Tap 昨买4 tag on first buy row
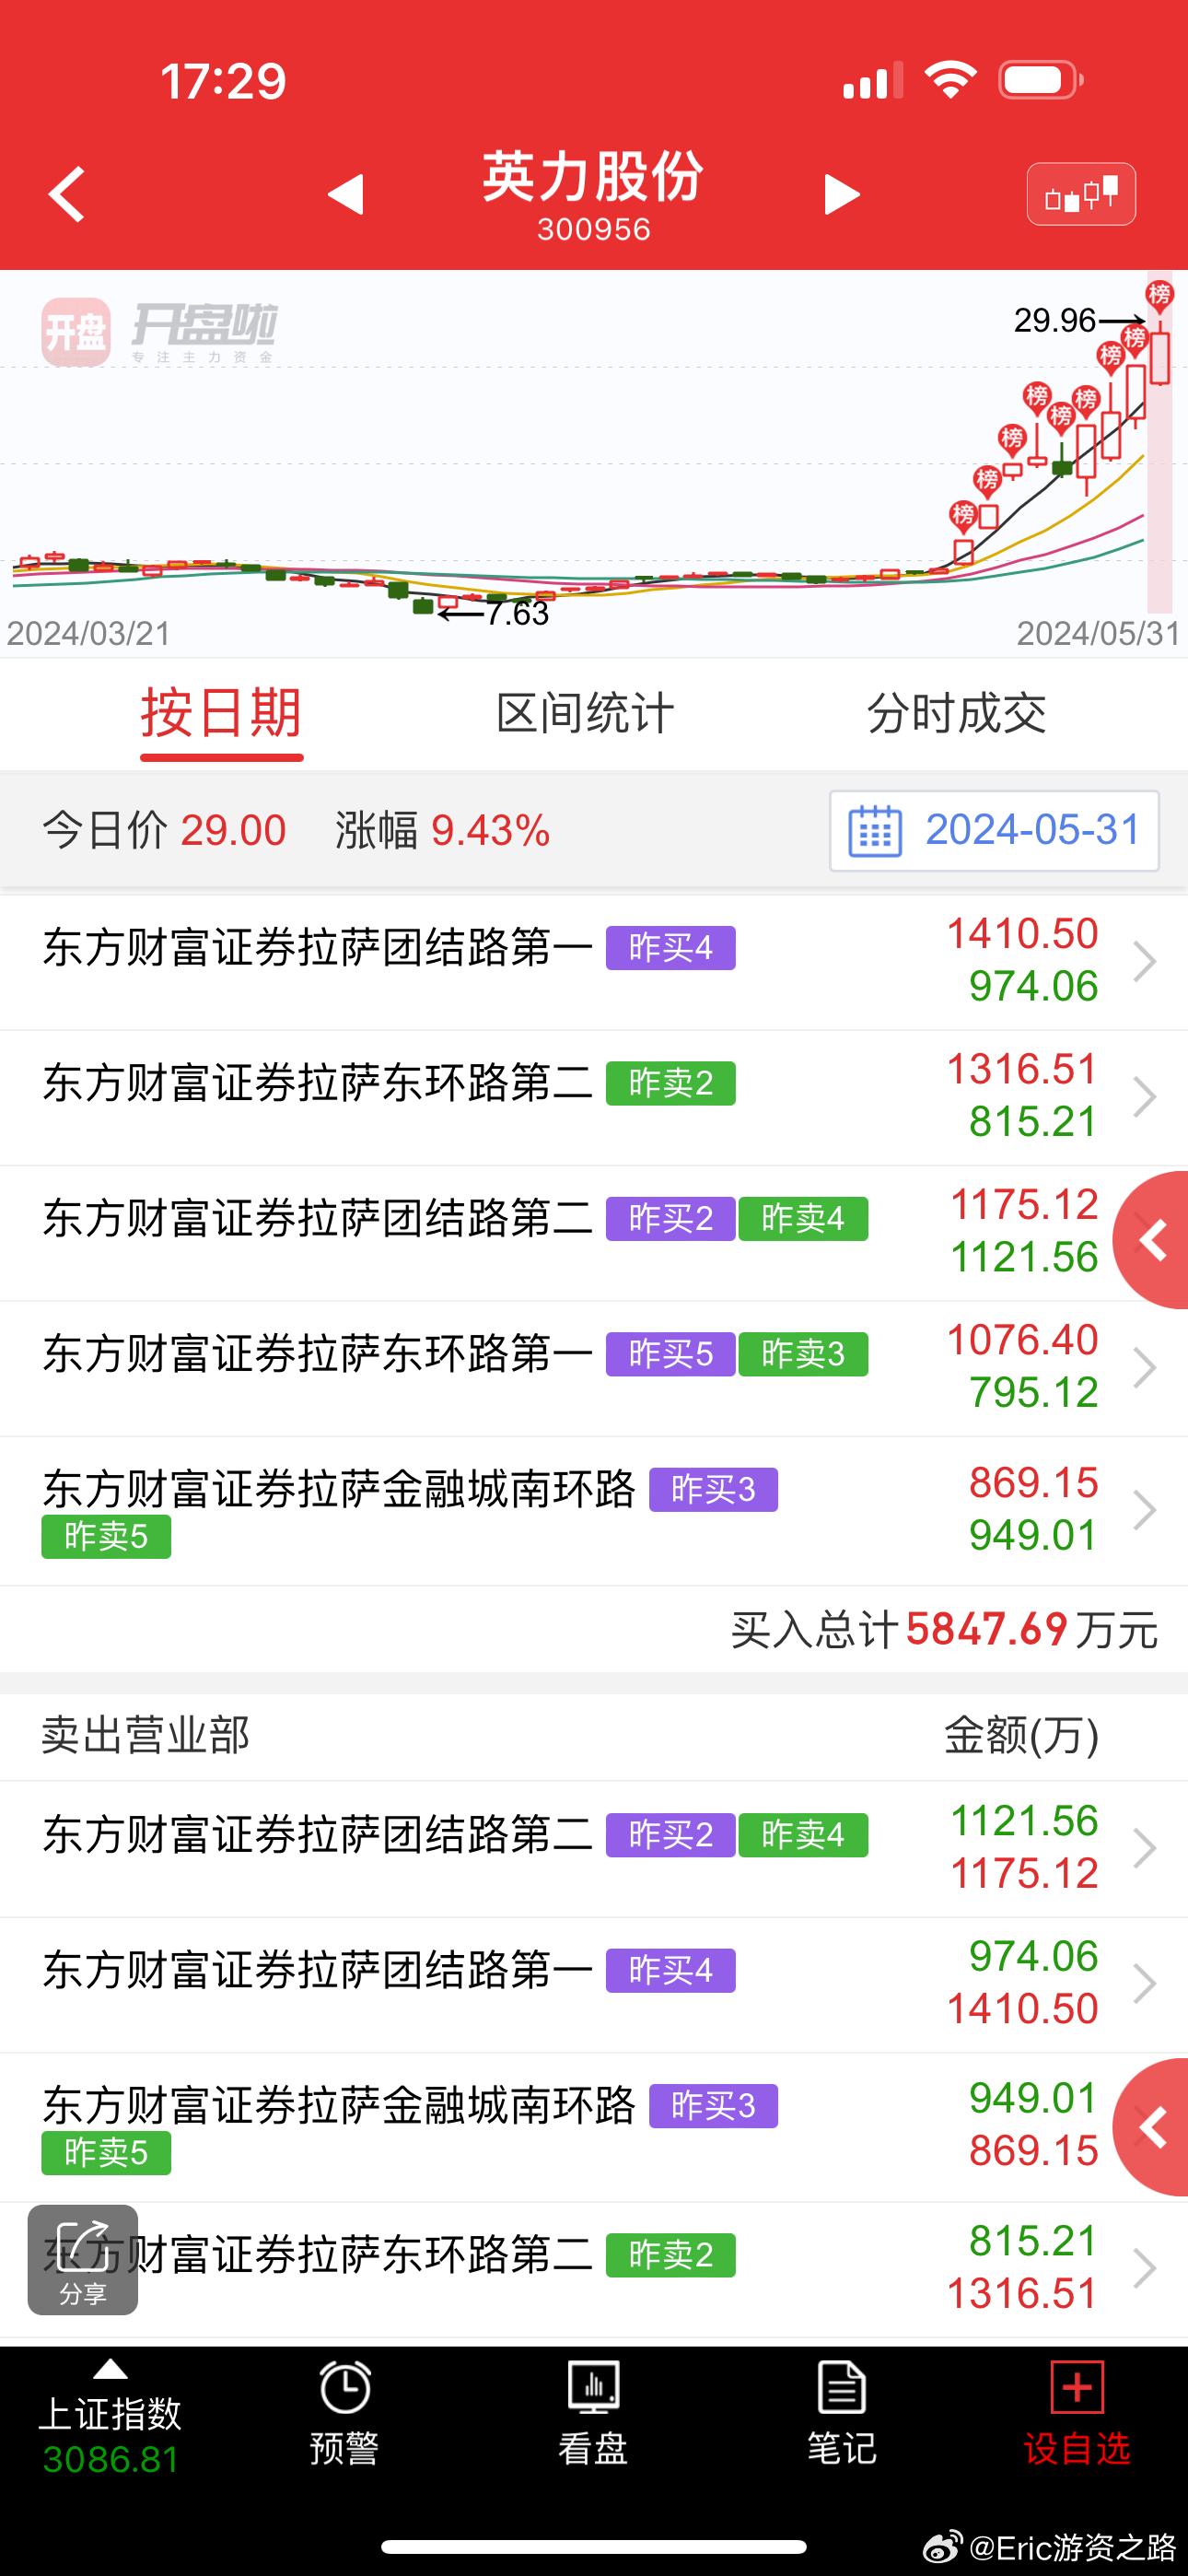 671,948
